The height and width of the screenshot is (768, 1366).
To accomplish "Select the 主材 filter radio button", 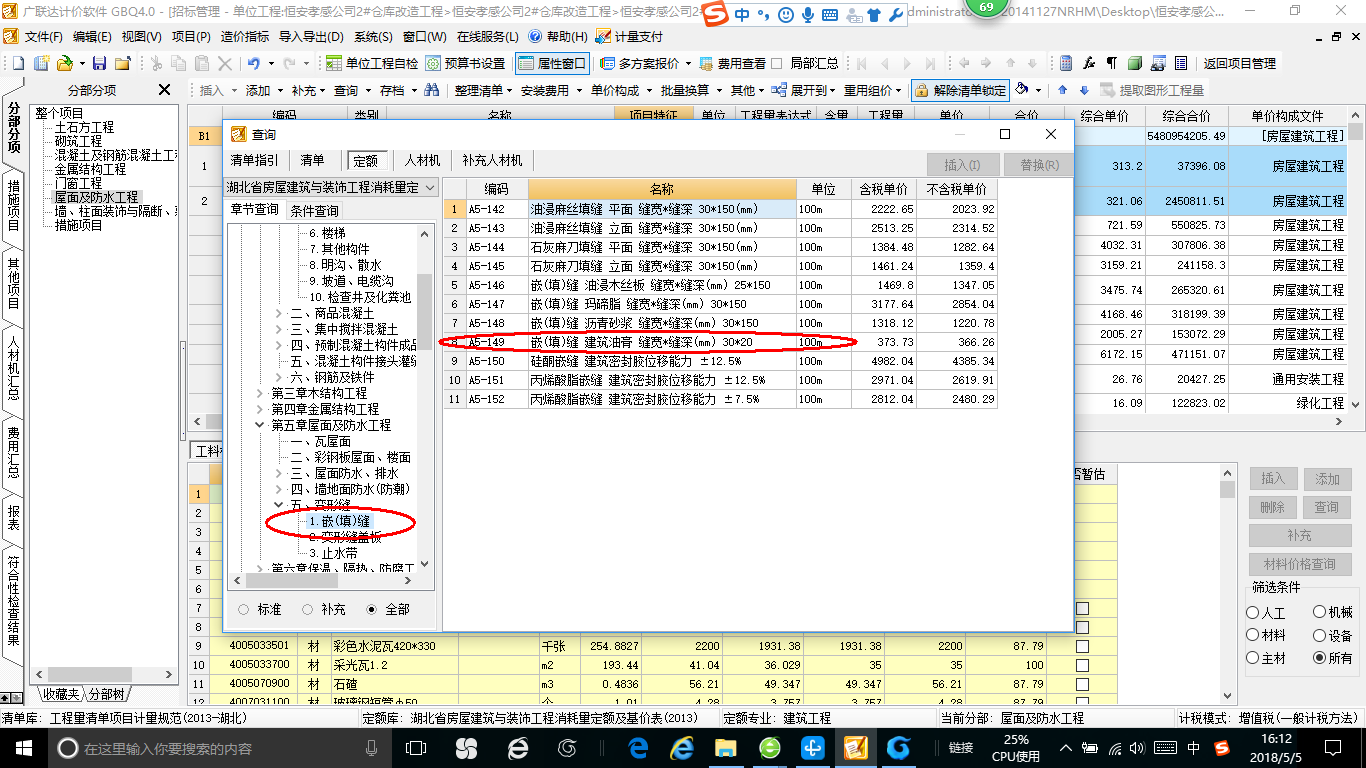I will tap(1253, 658).
